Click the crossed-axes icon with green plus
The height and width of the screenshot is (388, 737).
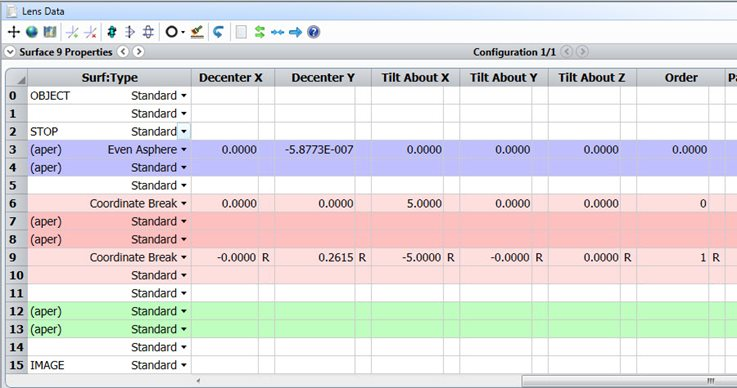(x=72, y=32)
